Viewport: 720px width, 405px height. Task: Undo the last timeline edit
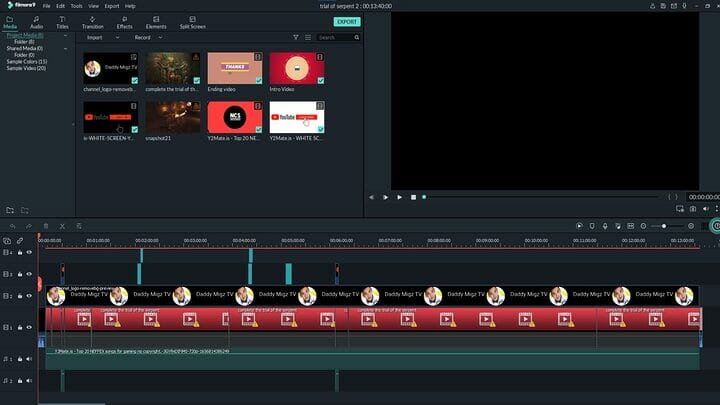pyautogui.click(x=12, y=226)
